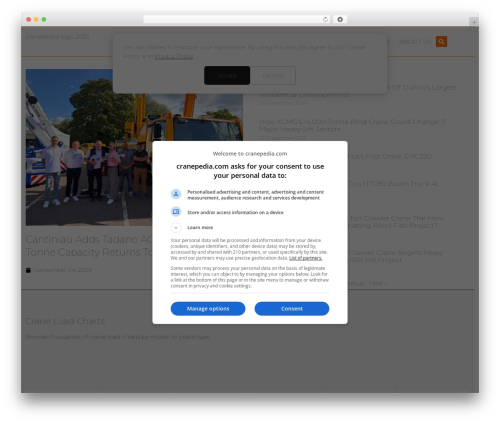Screen dimensions: 500x423
Task: Click the September 24, 2026 date
Action: coord(62,270)
